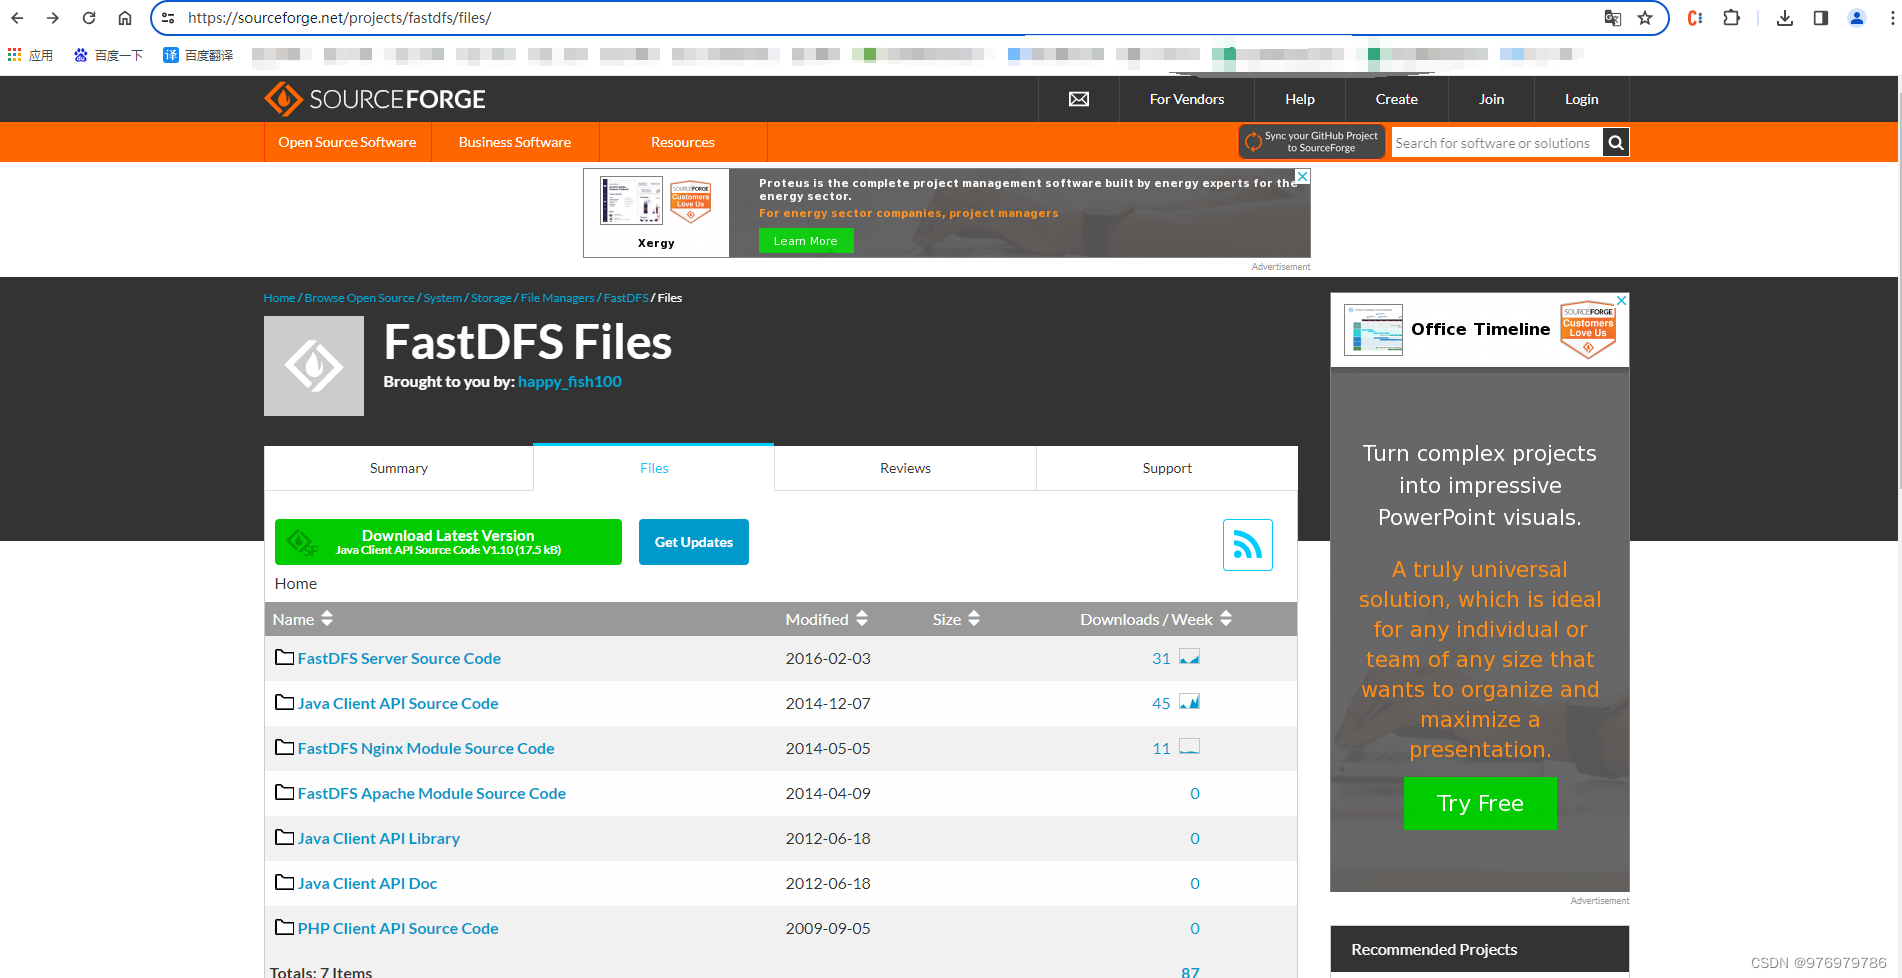Viewport: 1902px width, 978px height.
Task: Click the Get Updates button
Action: 694,542
